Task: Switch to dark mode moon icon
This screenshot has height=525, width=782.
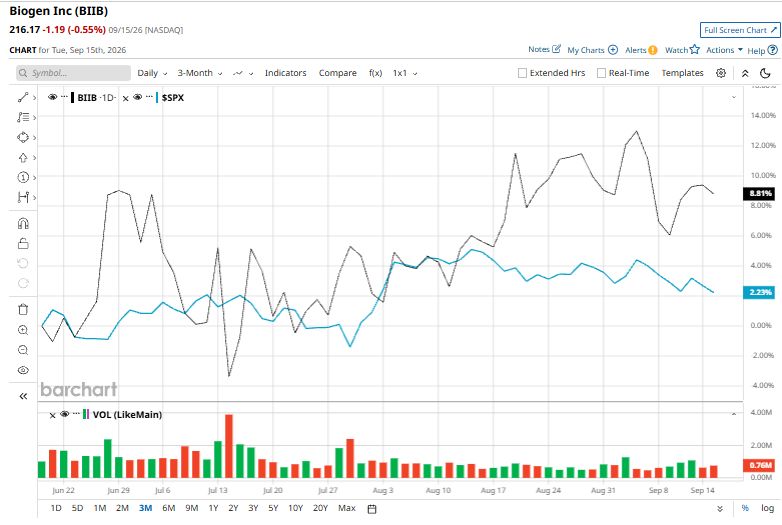Action: point(765,73)
